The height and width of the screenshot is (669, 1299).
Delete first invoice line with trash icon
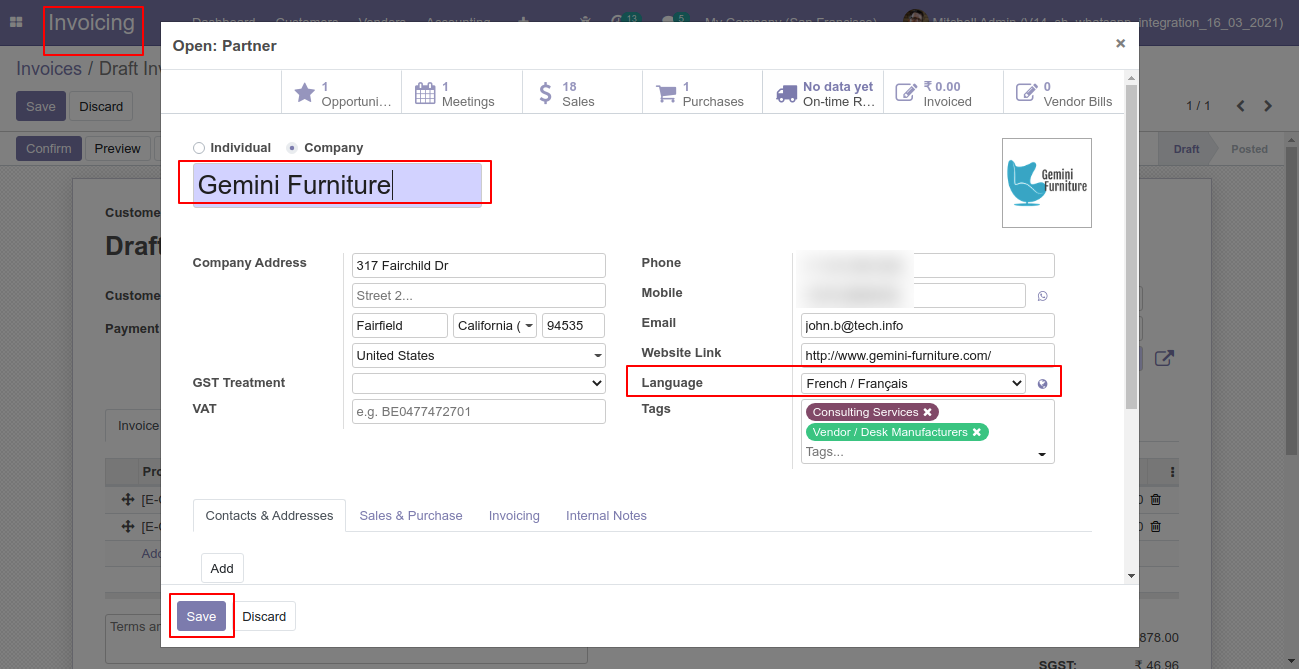tap(1156, 500)
